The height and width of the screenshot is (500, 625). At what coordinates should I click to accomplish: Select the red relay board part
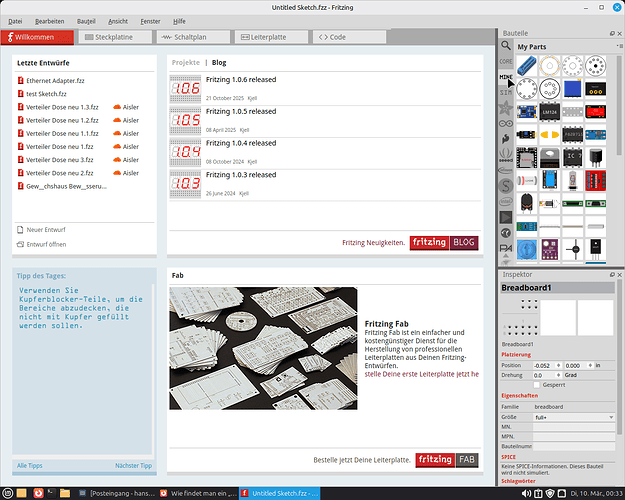[x=596, y=181]
